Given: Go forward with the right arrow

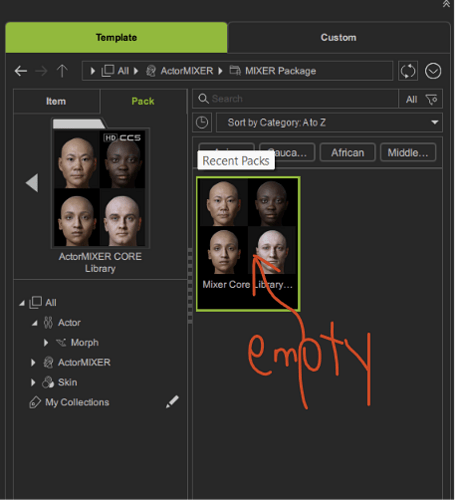Looking at the screenshot, I should click(x=41, y=71).
